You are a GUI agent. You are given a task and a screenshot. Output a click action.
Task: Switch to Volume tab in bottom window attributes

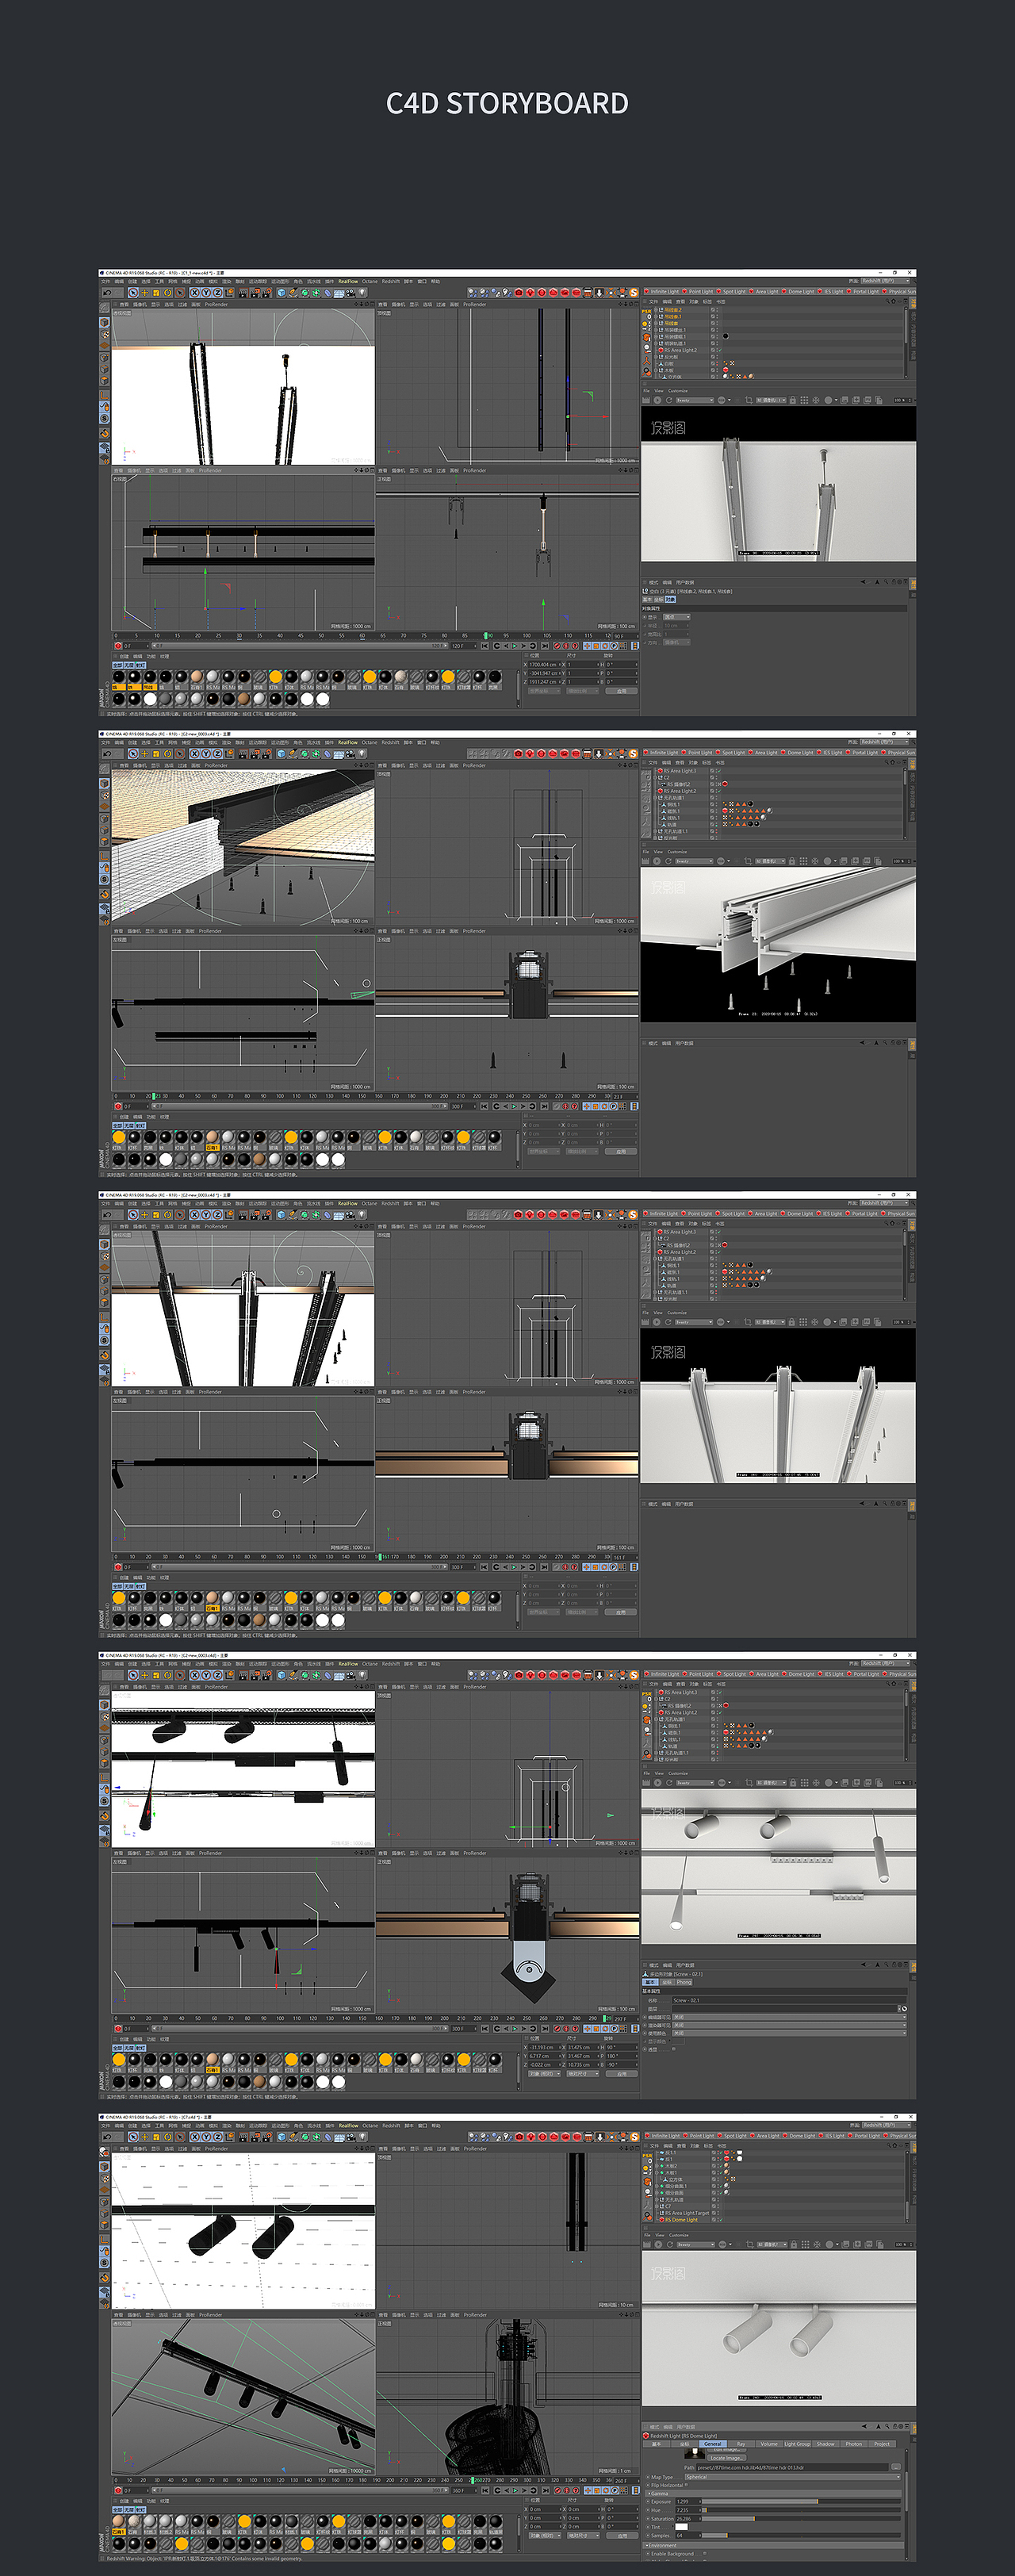tap(769, 2444)
